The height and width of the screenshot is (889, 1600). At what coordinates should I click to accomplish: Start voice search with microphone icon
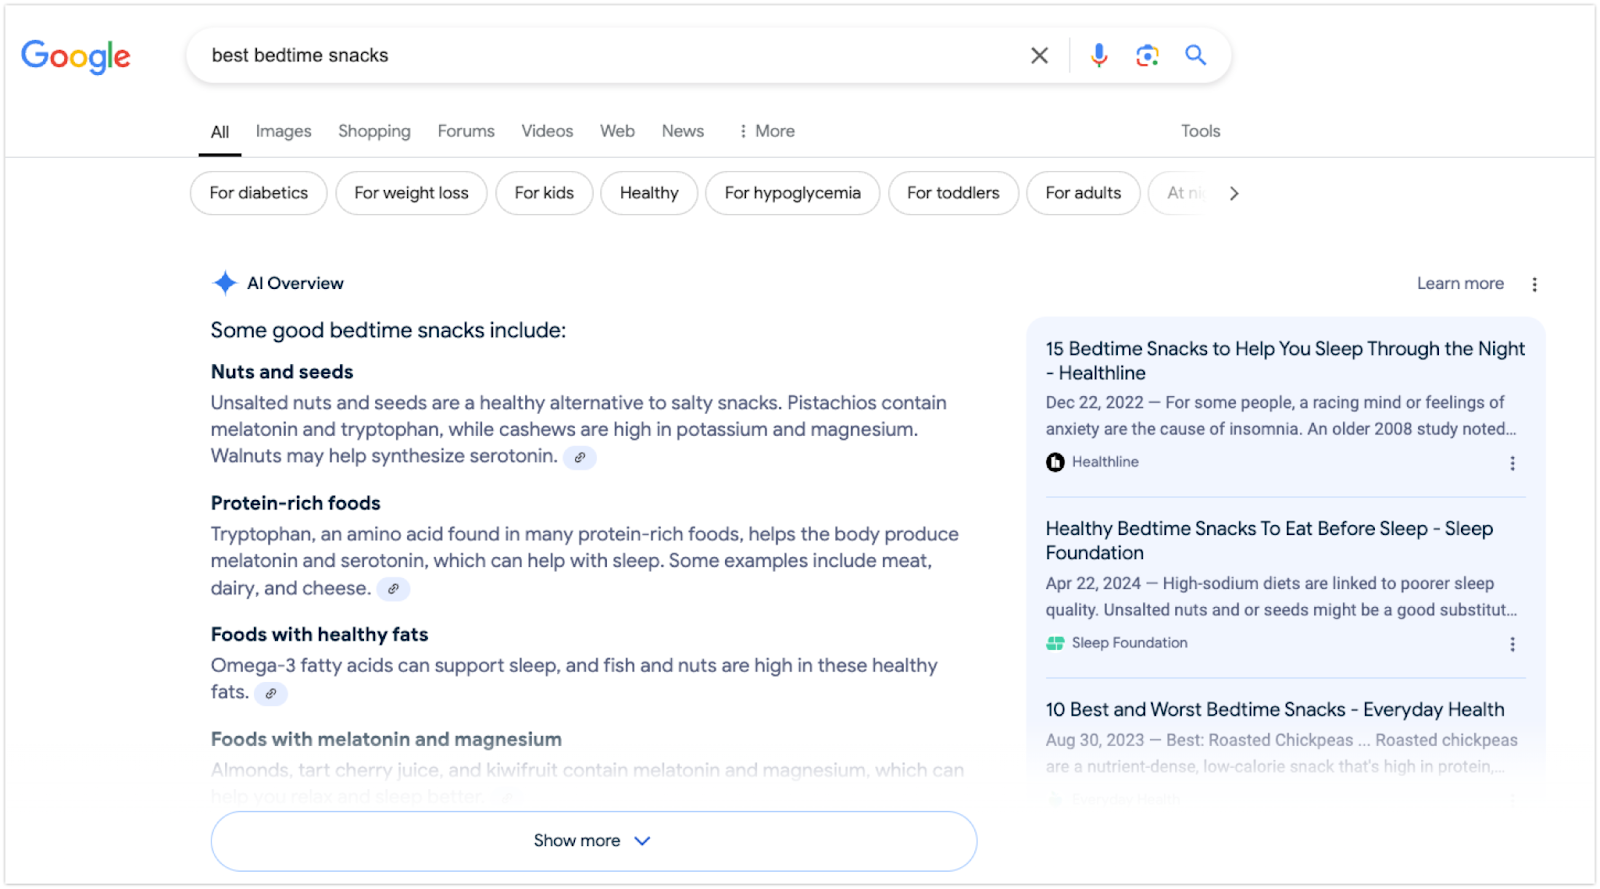(x=1099, y=56)
